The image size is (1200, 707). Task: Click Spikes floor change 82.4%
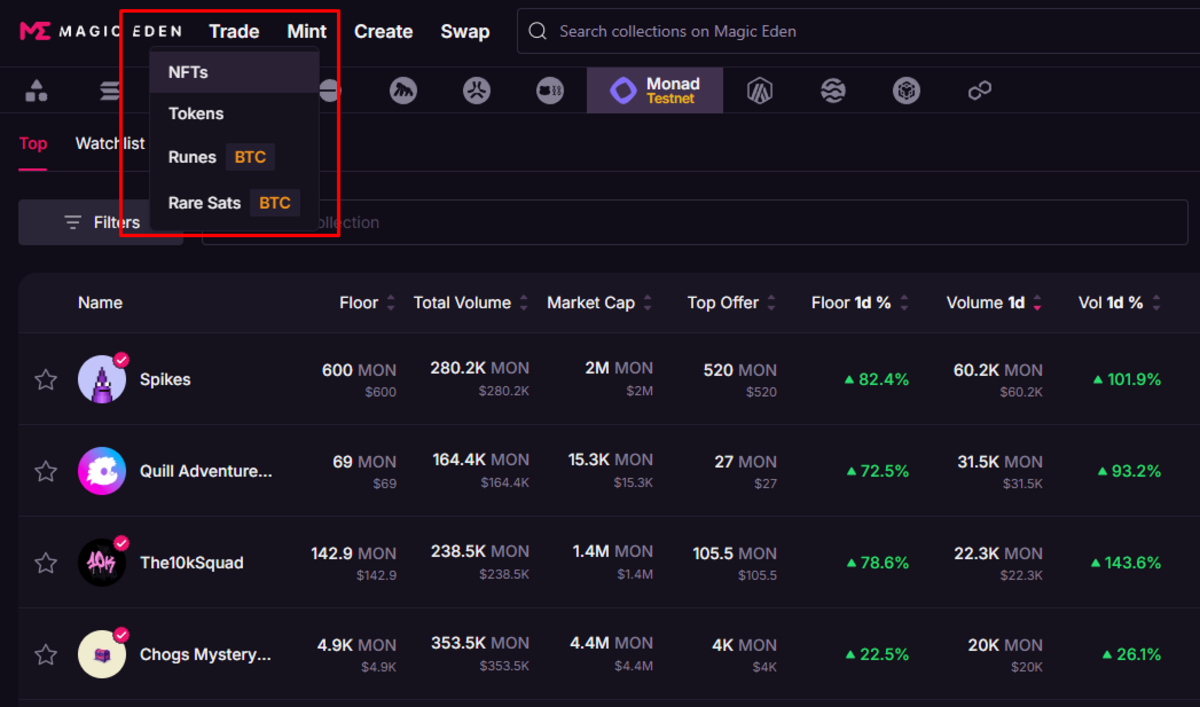coord(877,380)
